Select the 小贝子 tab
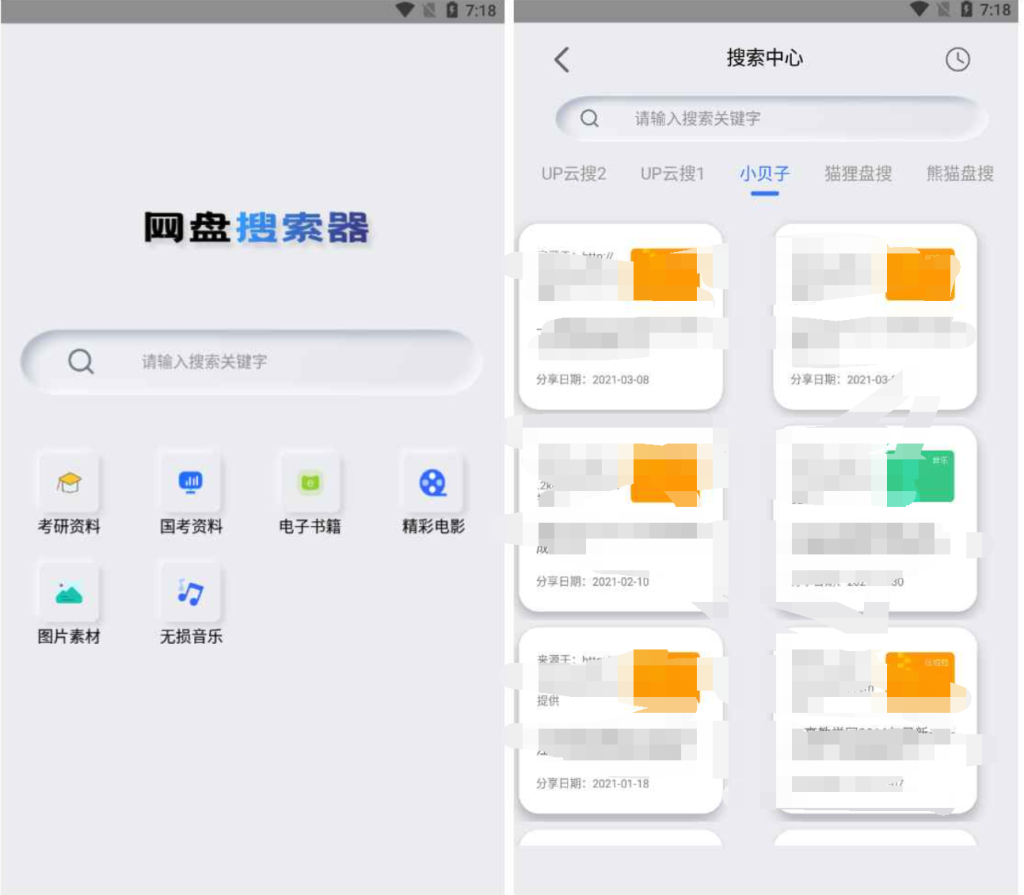This screenshot has width=1024, height=895. coord(765,174)
